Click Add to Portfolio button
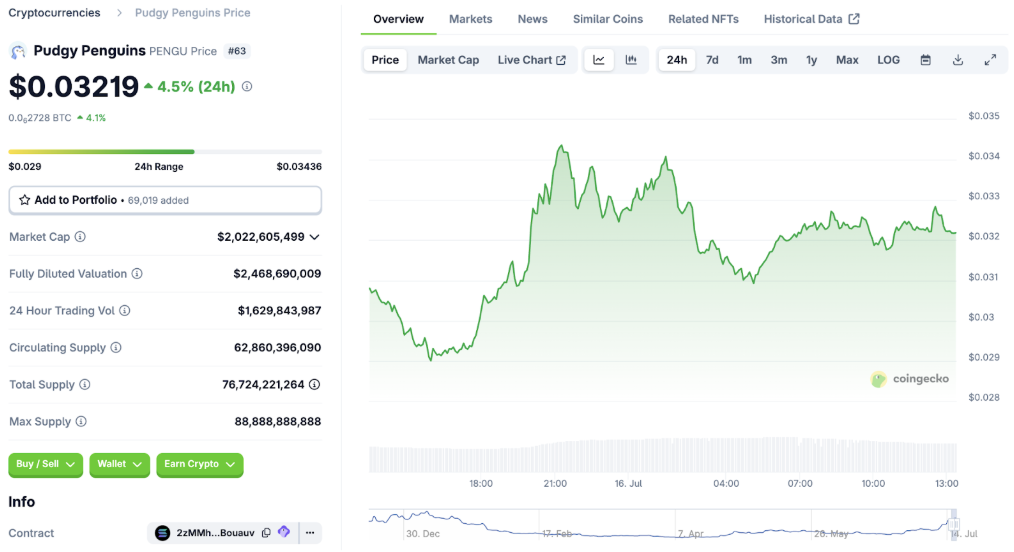The width and height of the screenshot is (1014, 552). [x=165, y=200]
